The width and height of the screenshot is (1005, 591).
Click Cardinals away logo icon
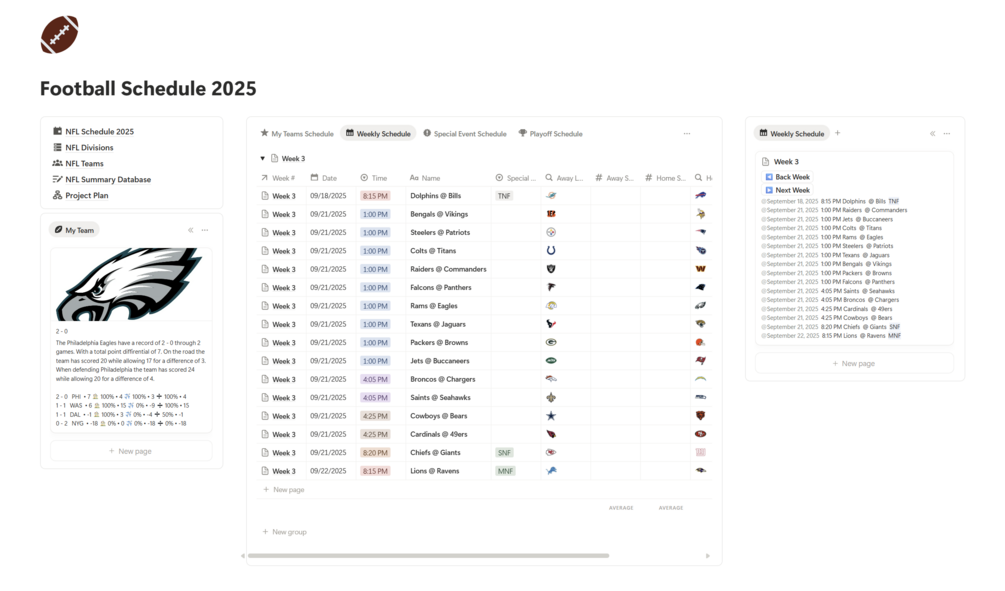(x=551, y=435)
